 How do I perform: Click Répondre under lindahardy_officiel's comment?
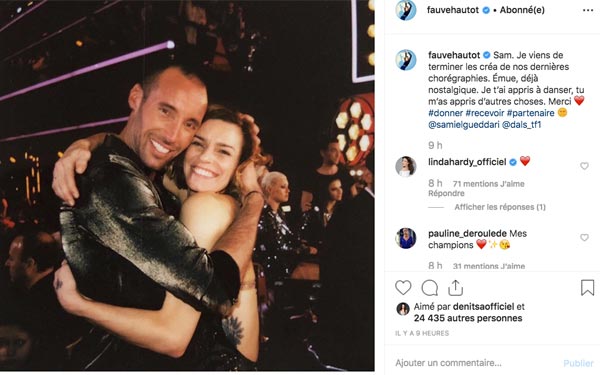click(x=446, y=193)
